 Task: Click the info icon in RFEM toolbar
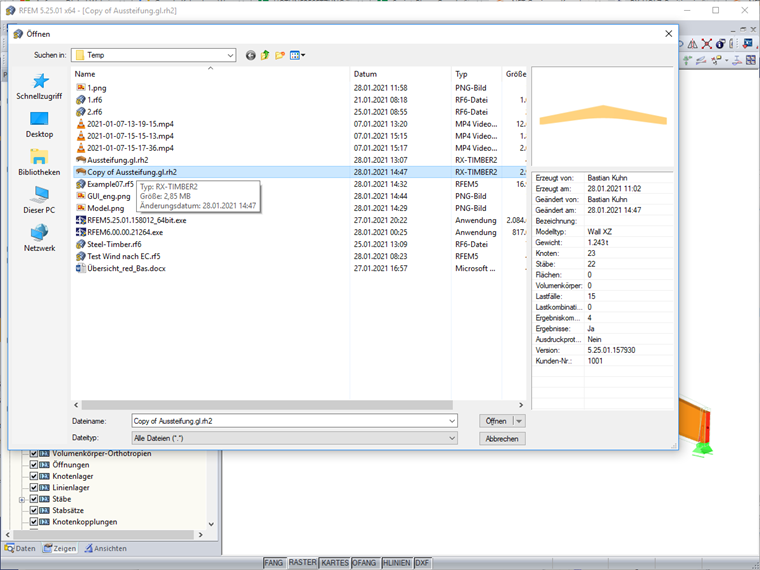tap(721, 44)
